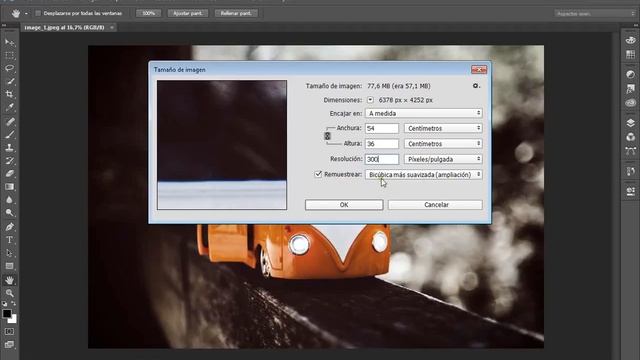Open the Dimensiones units dropdown arrow

[370, 100]
